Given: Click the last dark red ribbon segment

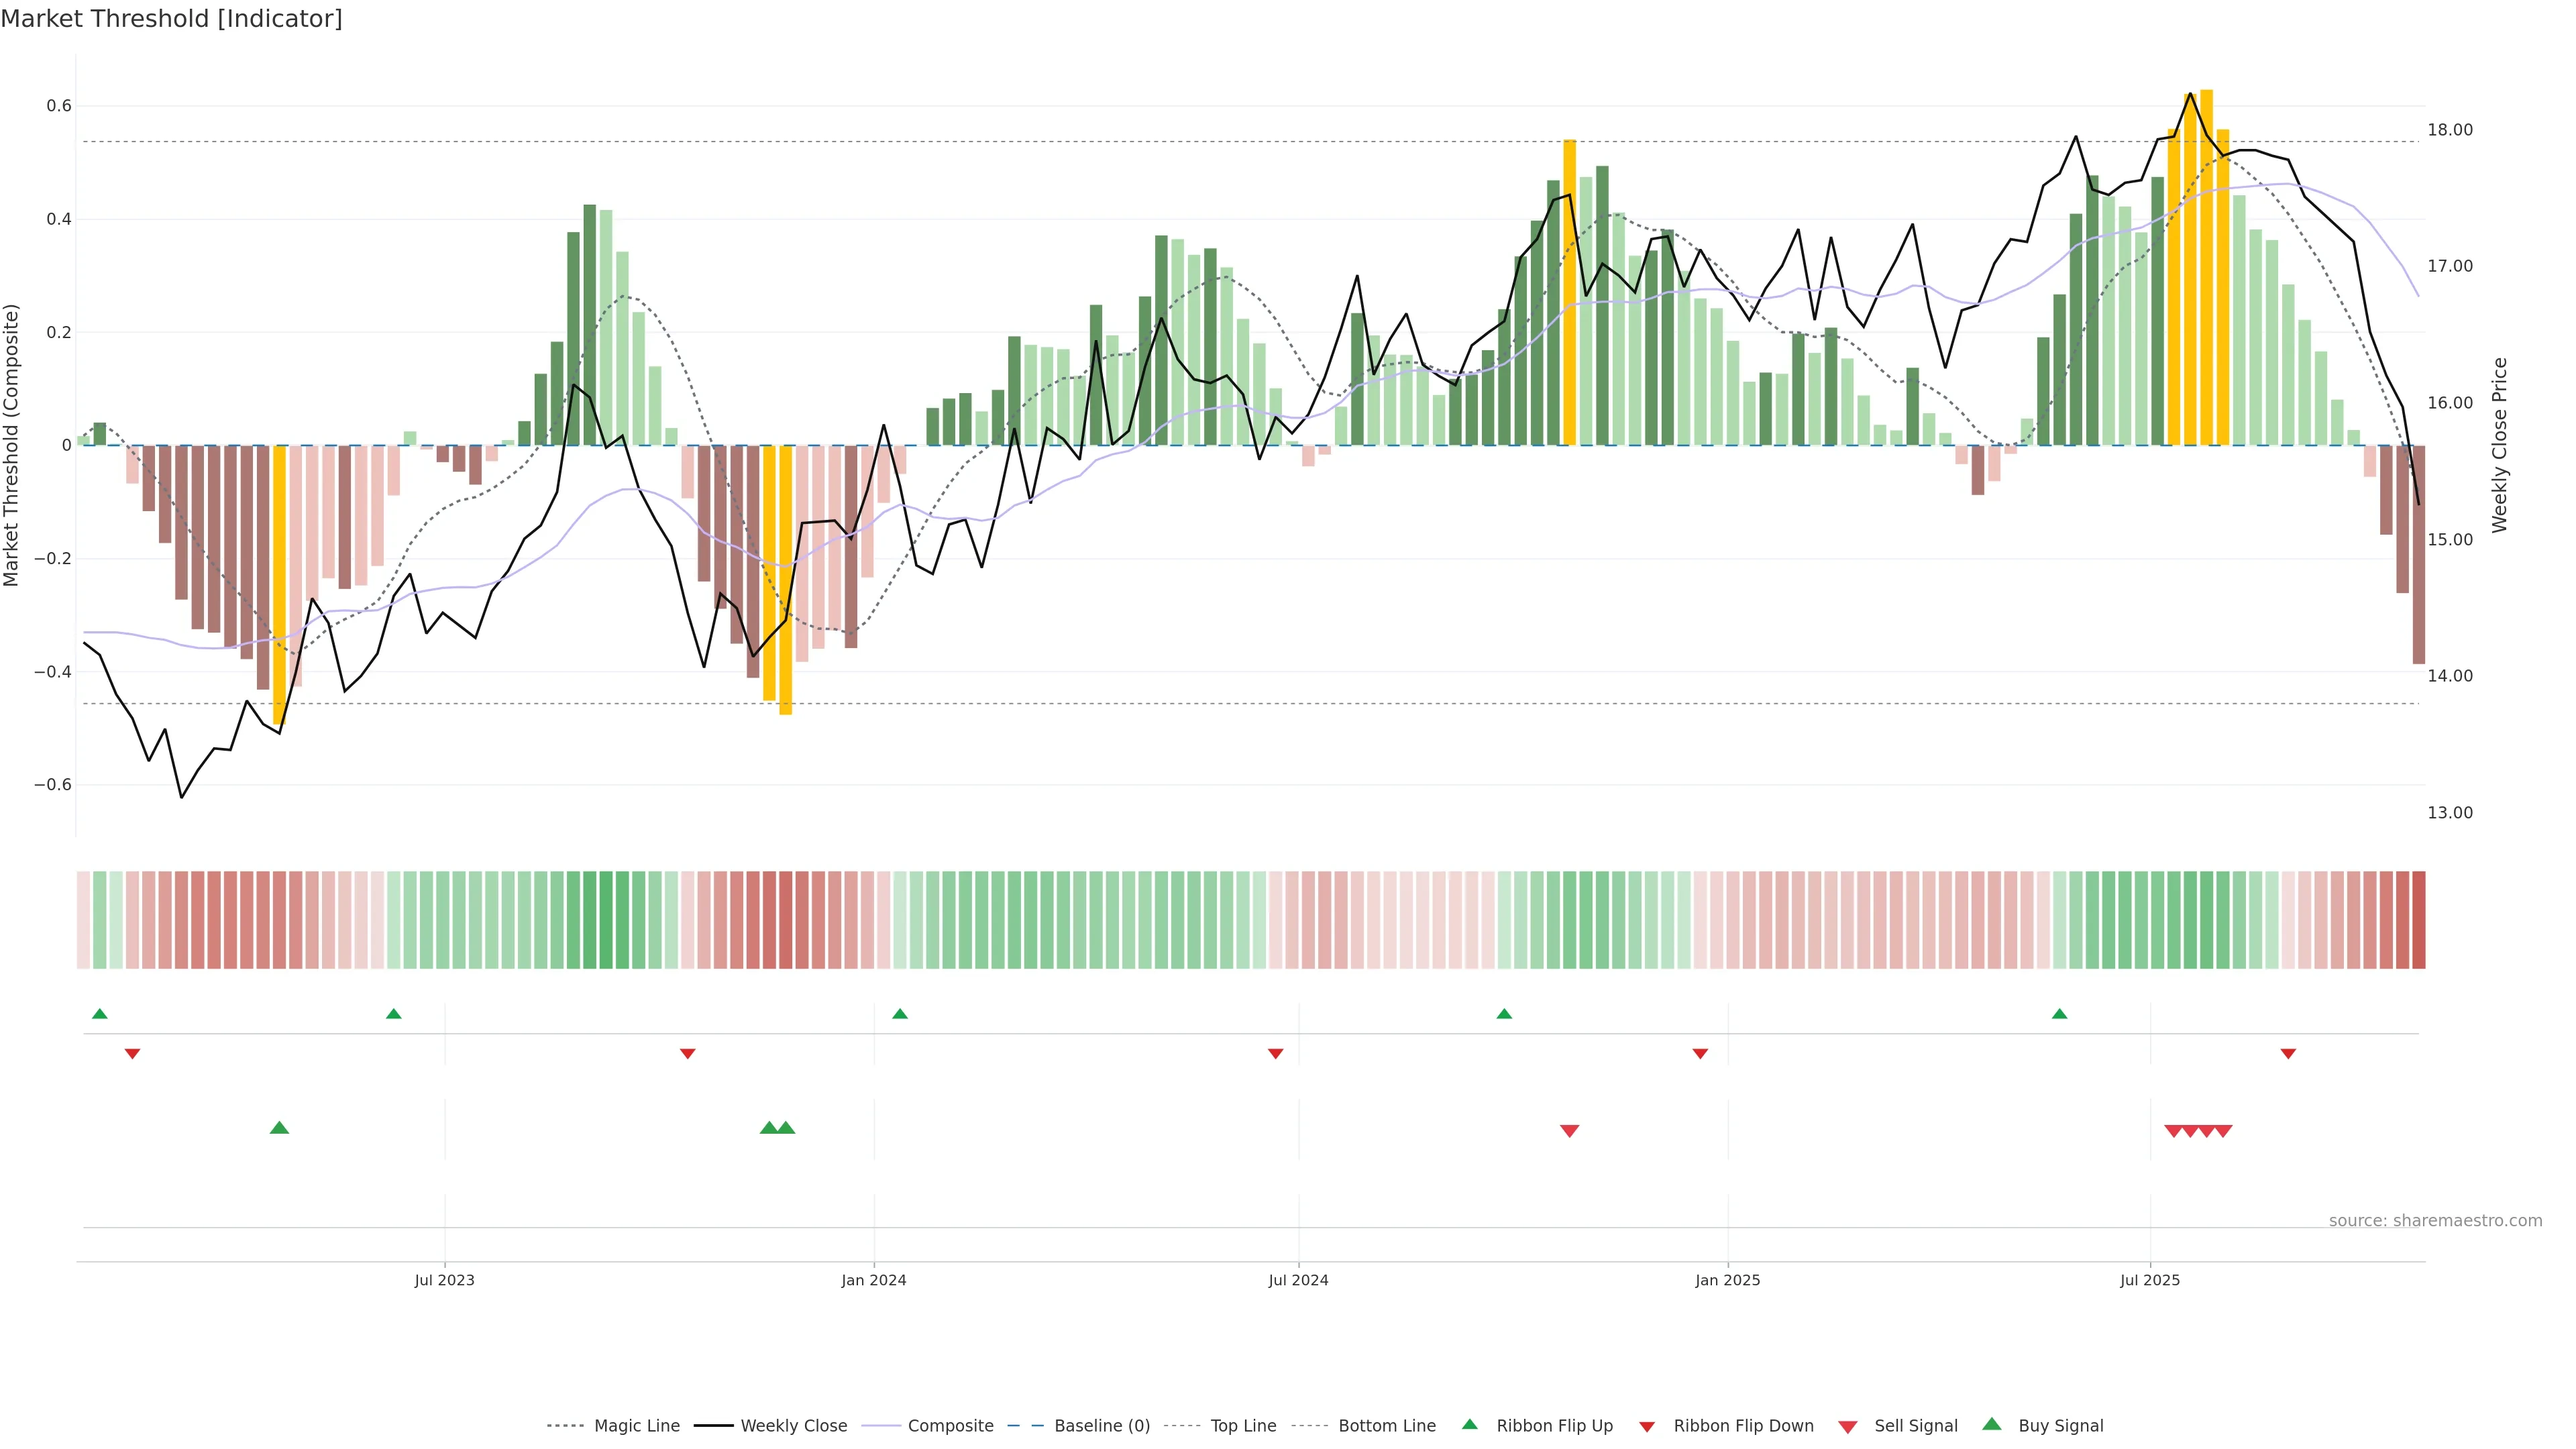Looking at the screenshot, I should [x=2418, y=920].
